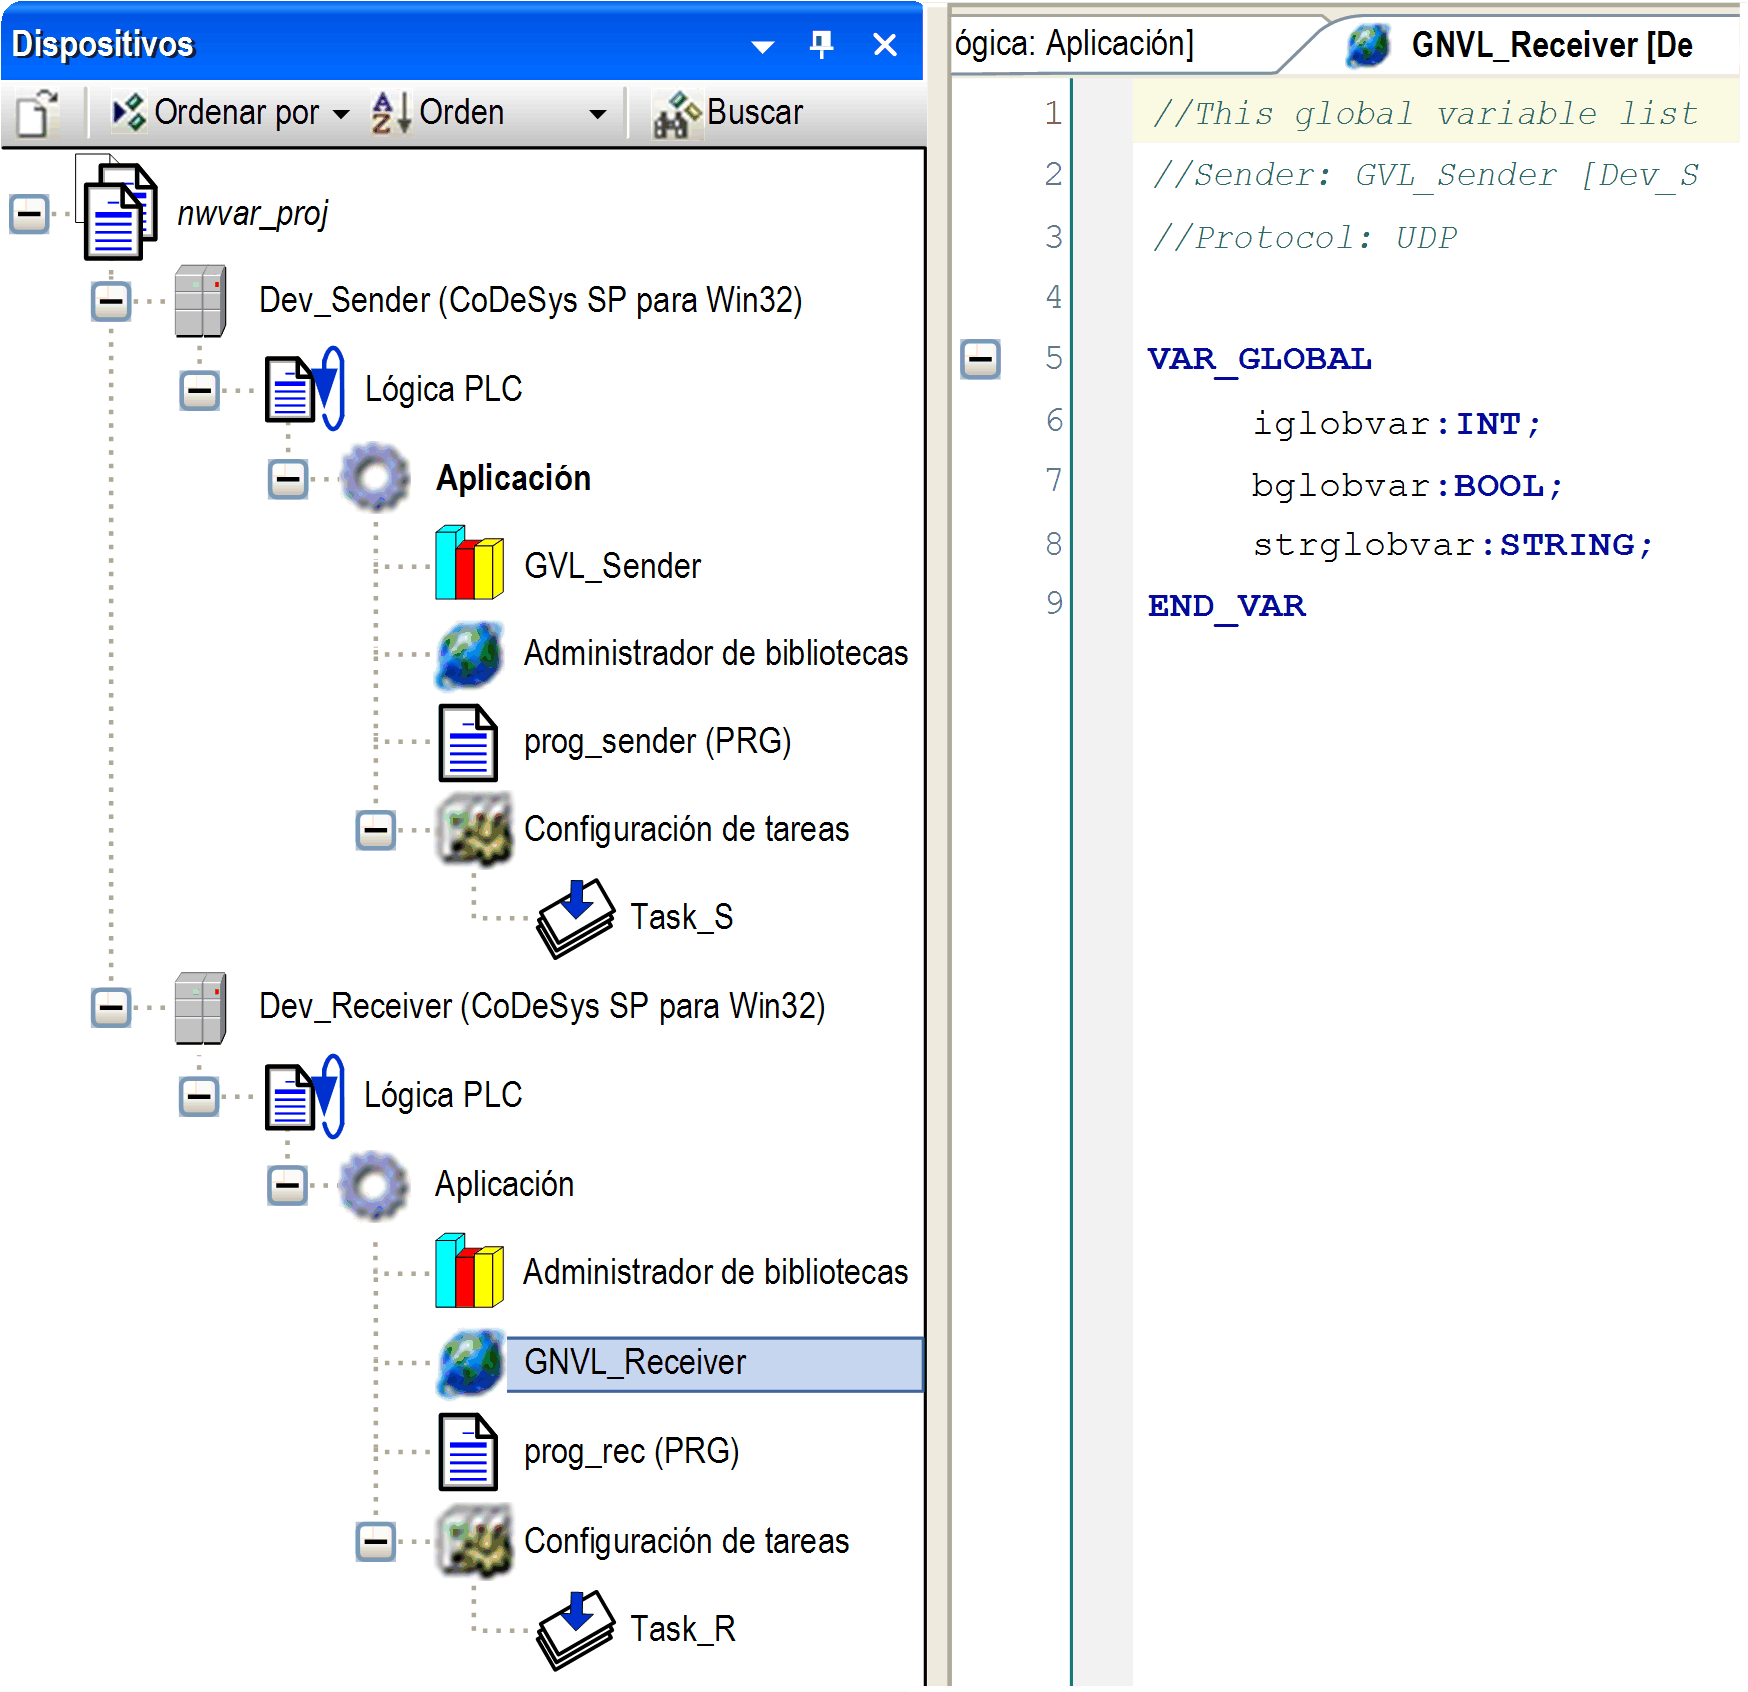Collapse the sender Aplicación node
The width and height of the screenshot is (1748, 1692).
[x=288, y=479]
